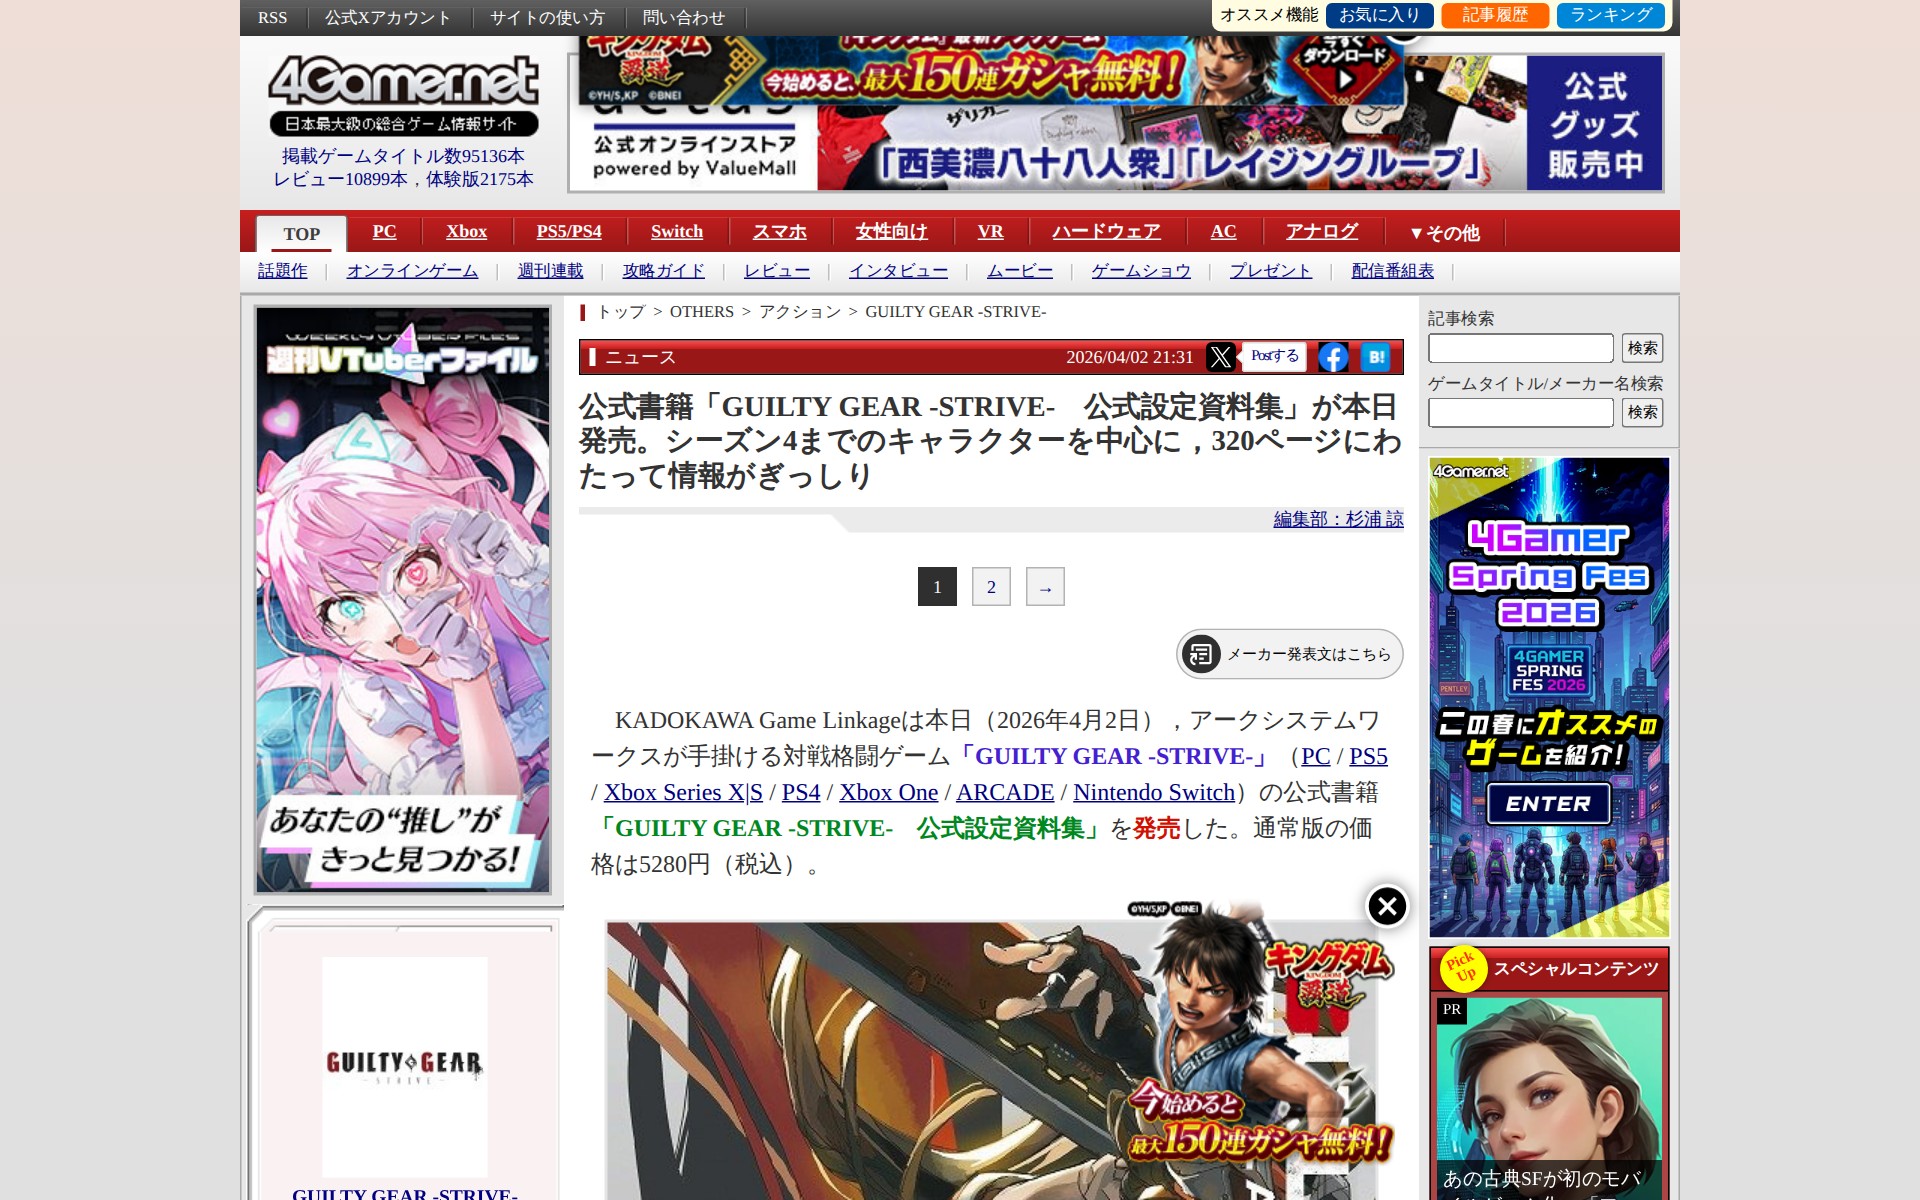Open the PC platform link in article
Image resolution: width=1920 pixels, height=1200 pixels.
point(1315,757)
